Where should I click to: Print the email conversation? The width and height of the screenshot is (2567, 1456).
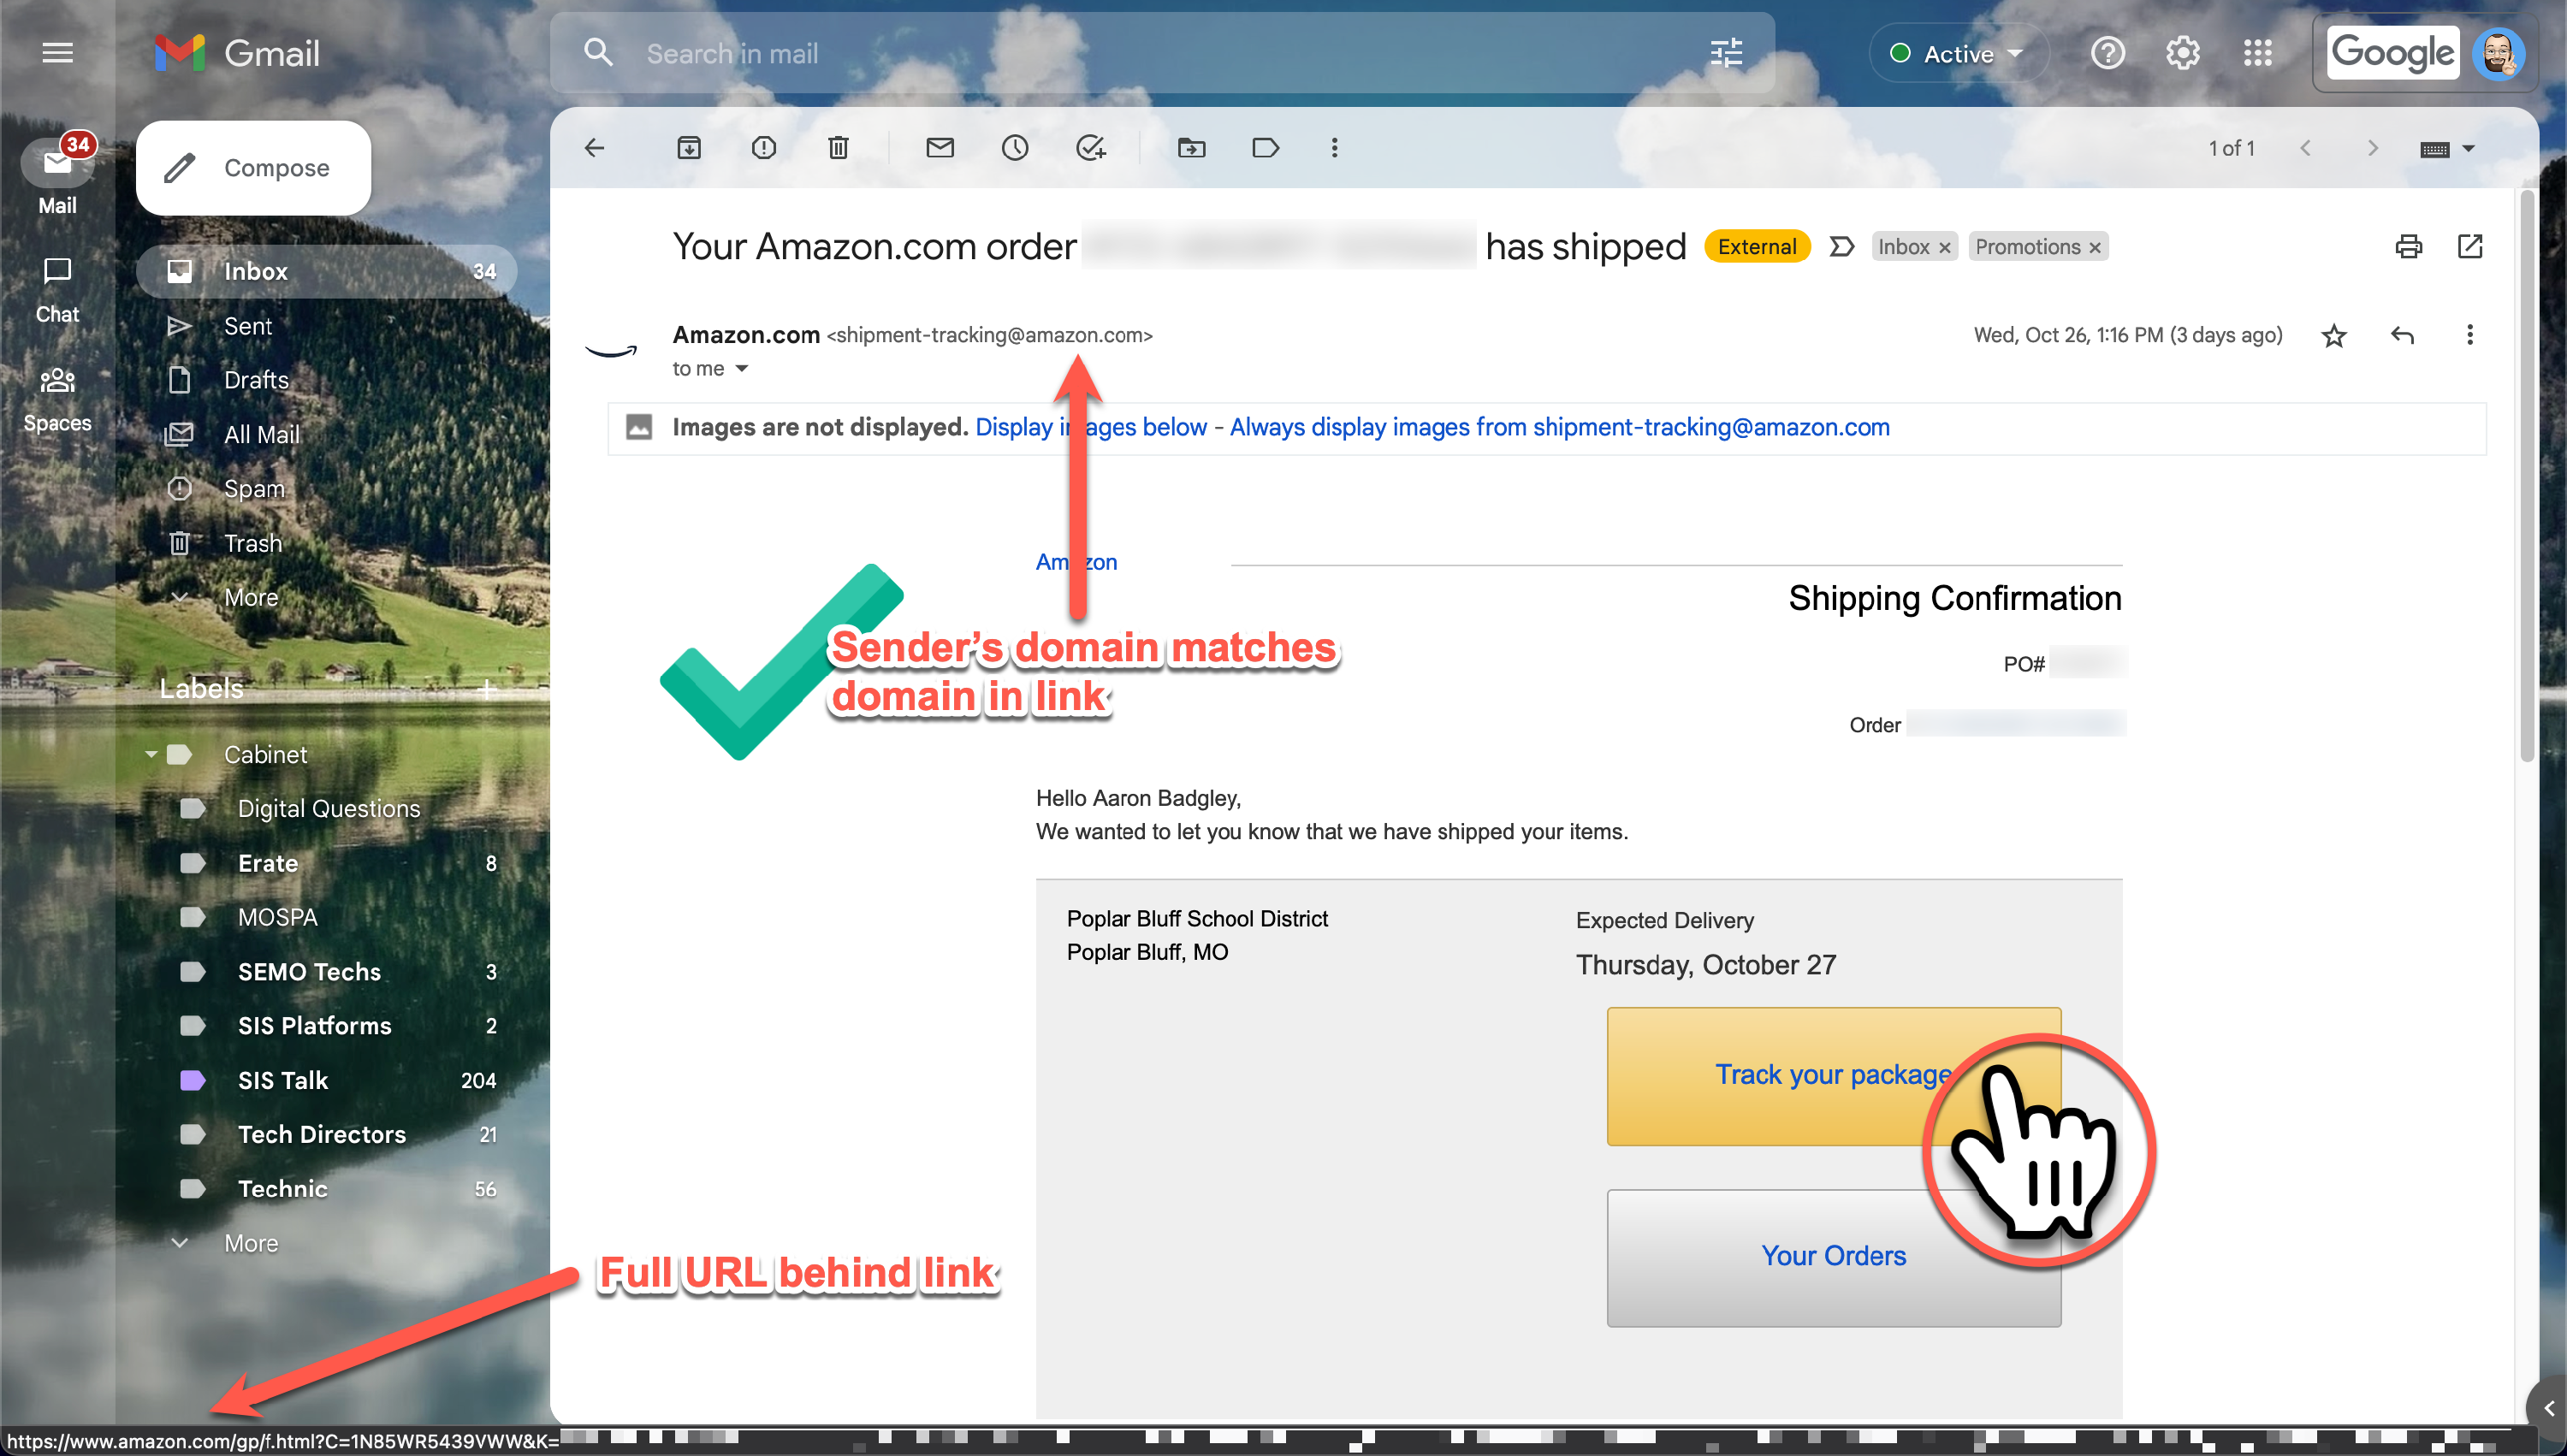2408,246
